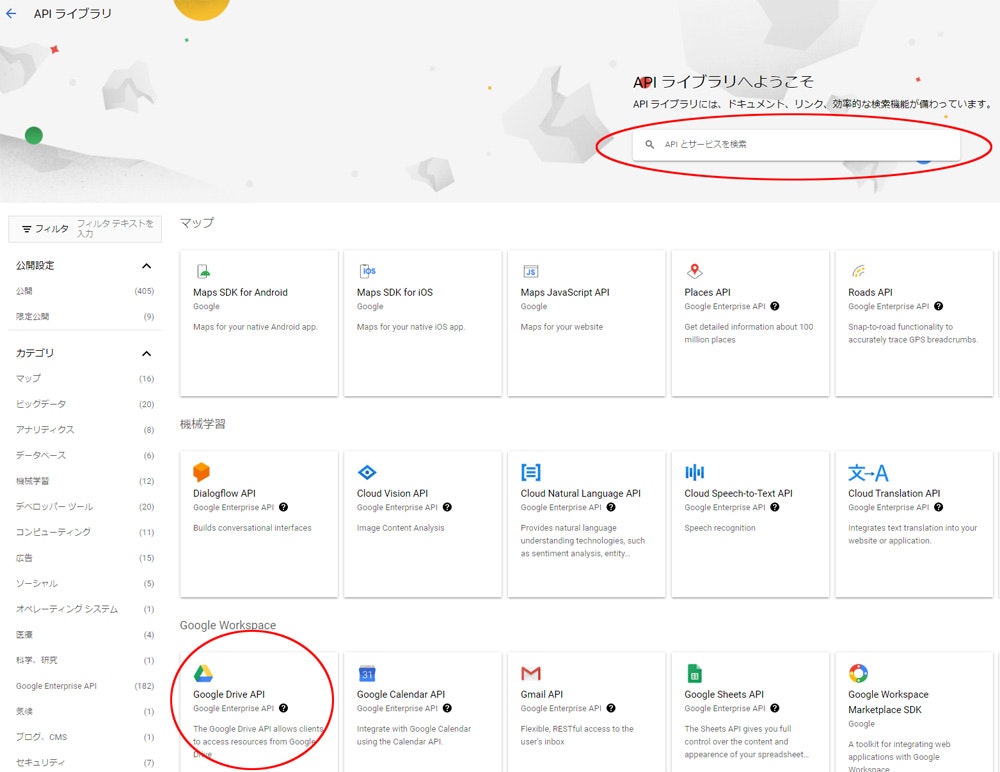1000x772 pixels.
Task: Click the Dialogflow API orange cube icon
Action: [202, 472]
